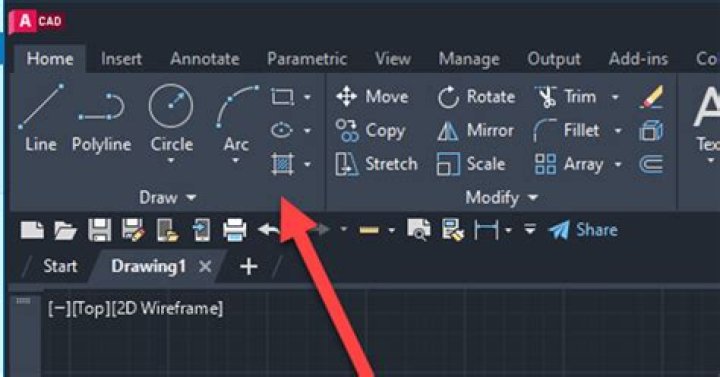Click the Undo arrow
The height and width of the screenshot is (377, 720).
(269, 229)
